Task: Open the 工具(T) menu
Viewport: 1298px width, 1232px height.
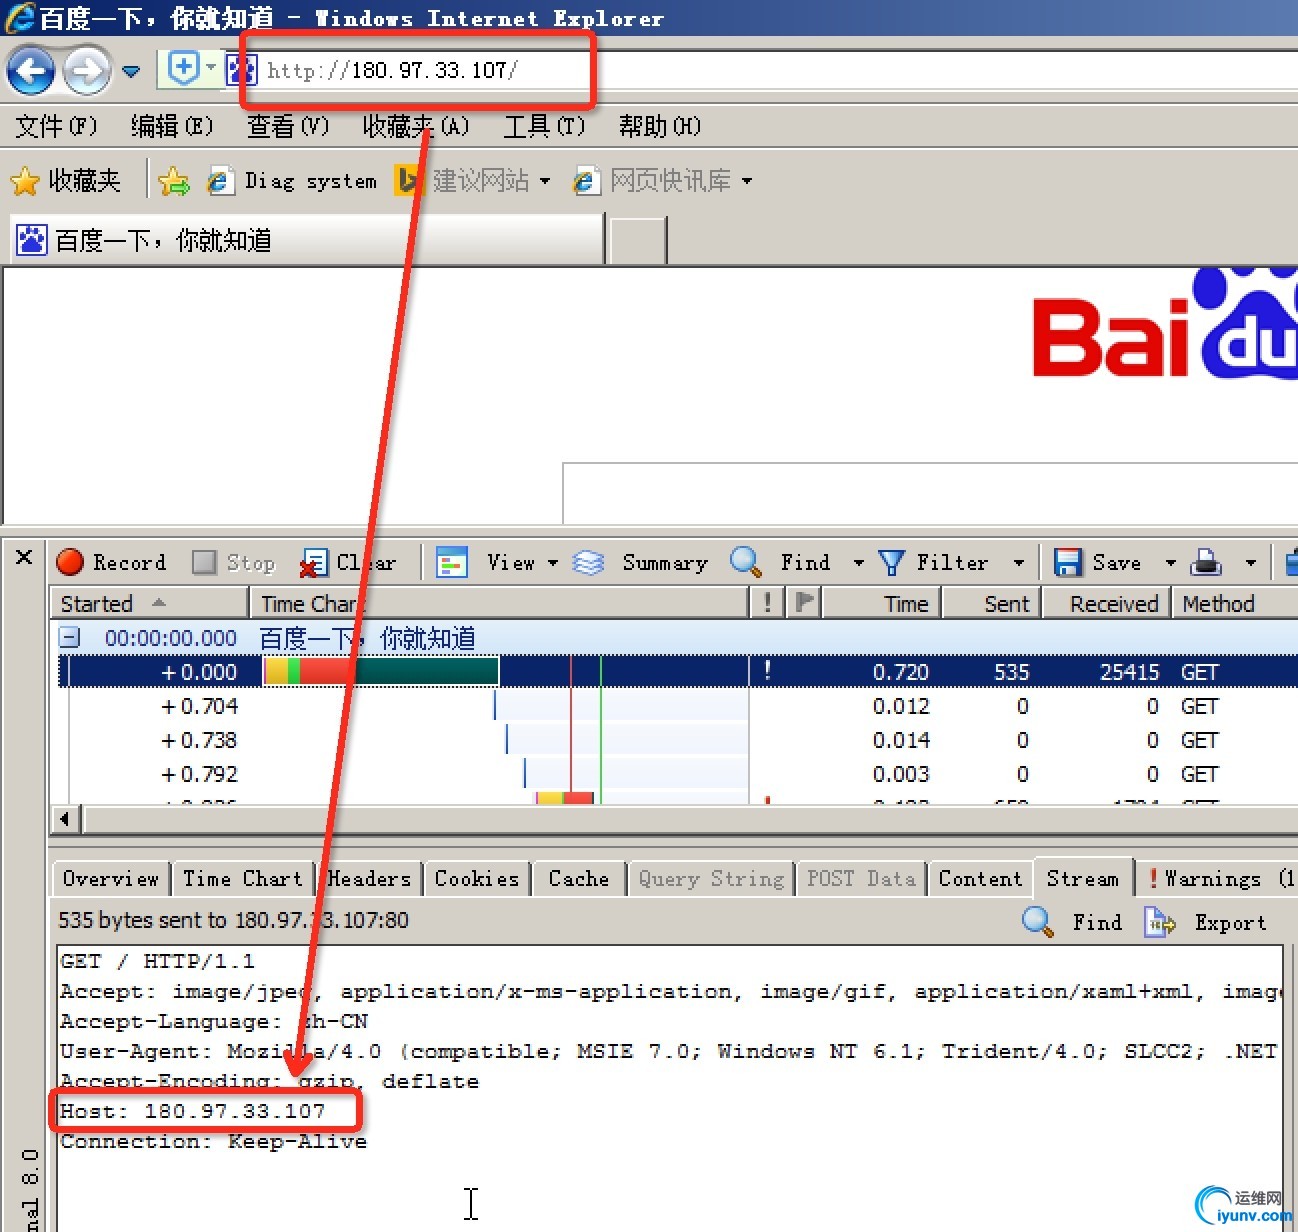Action: 544,126
